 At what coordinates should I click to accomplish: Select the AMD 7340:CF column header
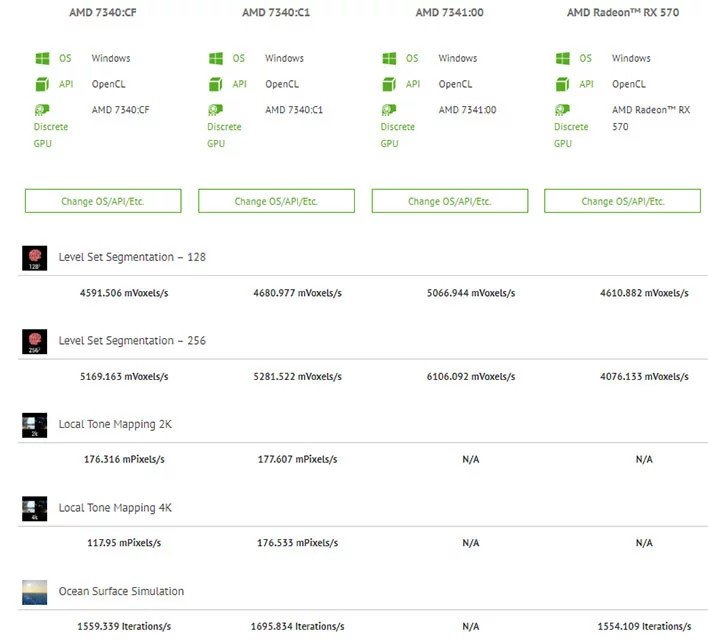(x=103, y=13)
